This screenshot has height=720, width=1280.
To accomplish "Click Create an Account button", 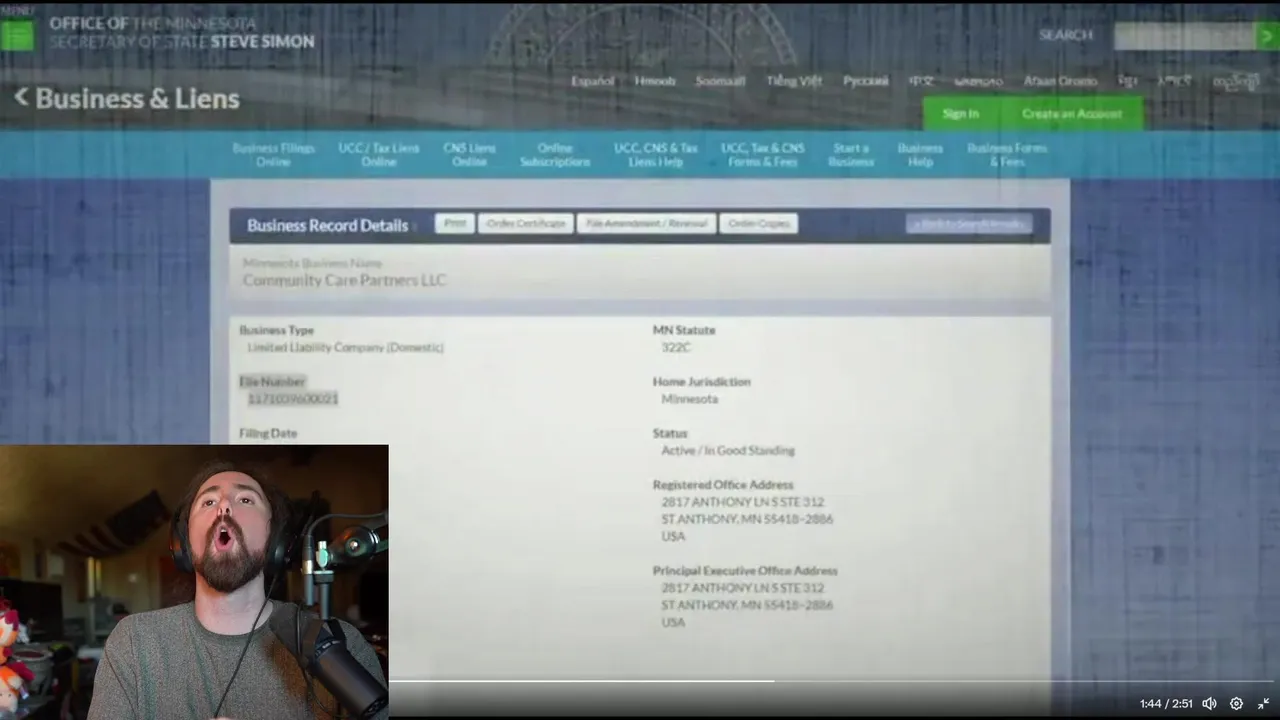I will 1071,113.
